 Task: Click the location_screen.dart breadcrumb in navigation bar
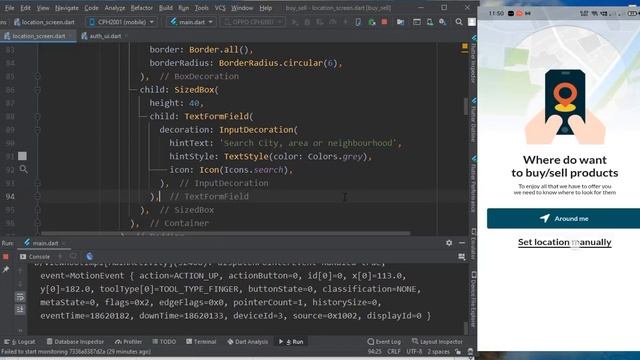click(44, 22)
